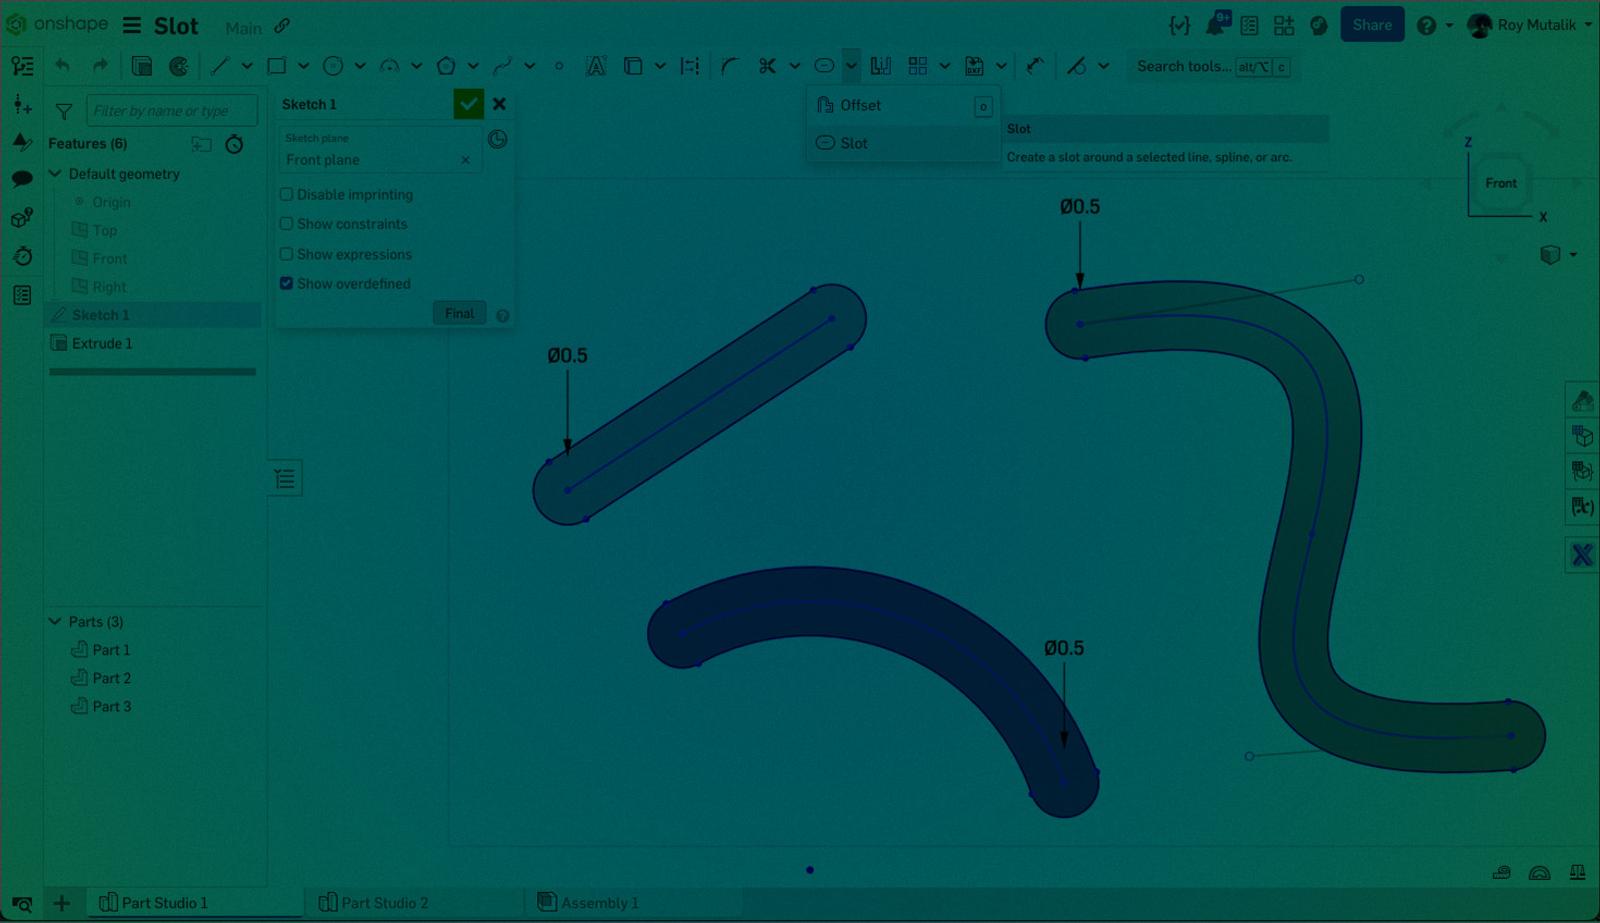Collapse the Default geometry tree

[56, 174]
